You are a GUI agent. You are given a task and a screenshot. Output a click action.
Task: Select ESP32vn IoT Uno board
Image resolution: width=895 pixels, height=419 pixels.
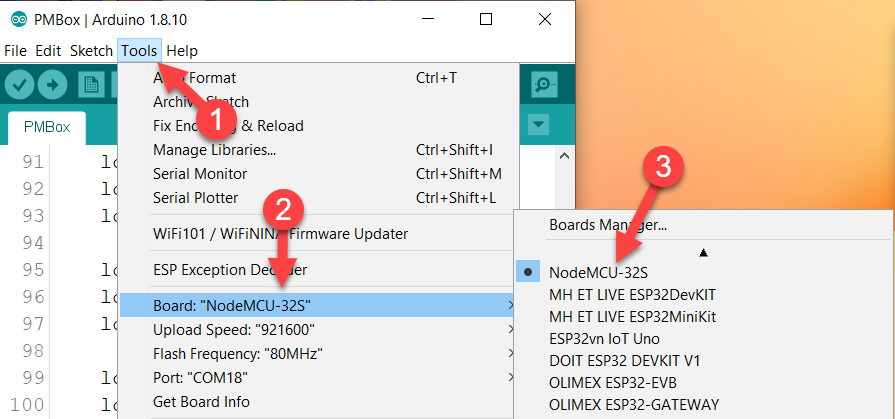(x=703, y=339)
